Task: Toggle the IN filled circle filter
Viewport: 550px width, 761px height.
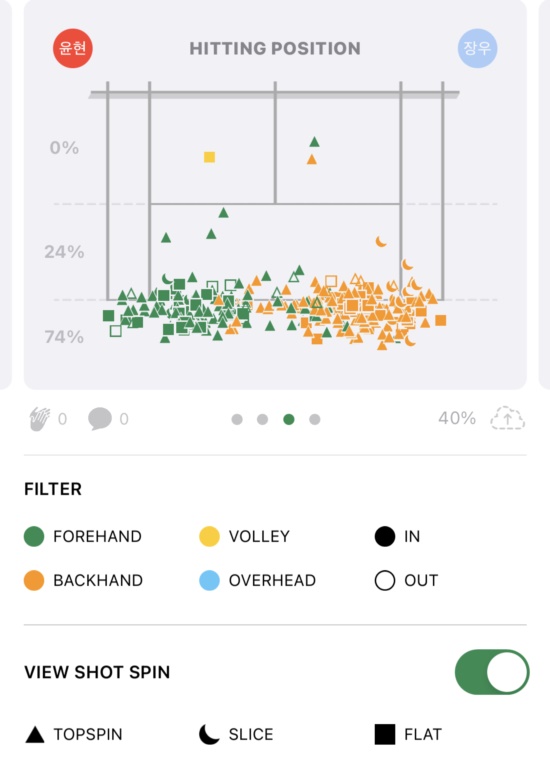Action: click(x=384, y=536)
